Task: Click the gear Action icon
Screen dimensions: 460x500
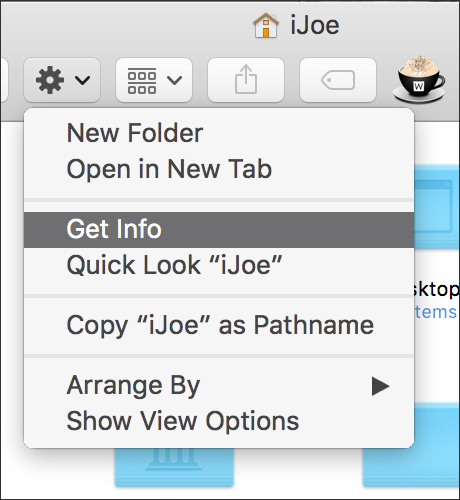Action: point(50,80)
